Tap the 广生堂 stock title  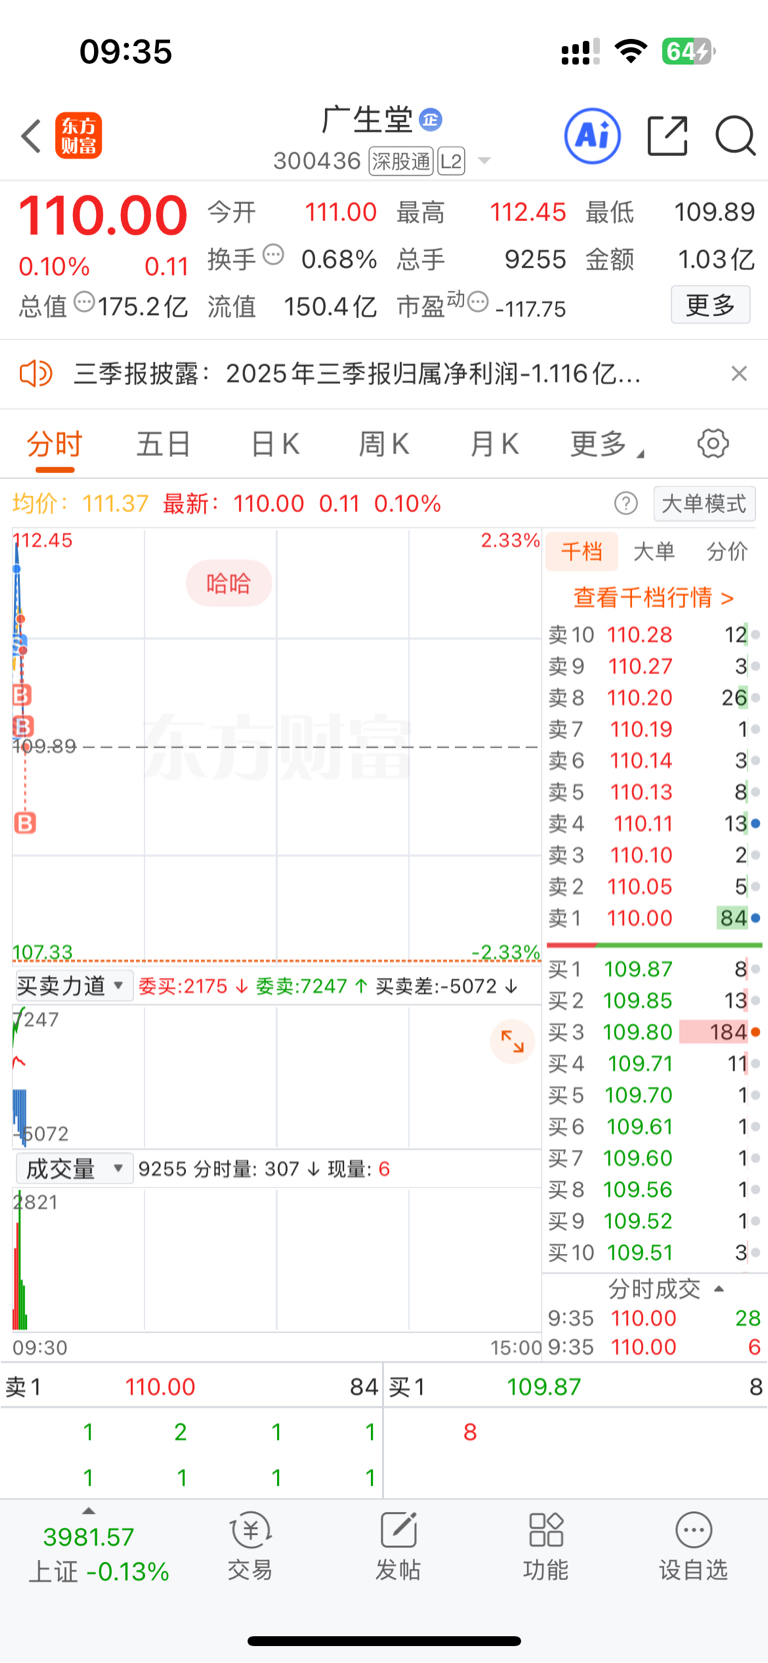(x=367, y=120)
